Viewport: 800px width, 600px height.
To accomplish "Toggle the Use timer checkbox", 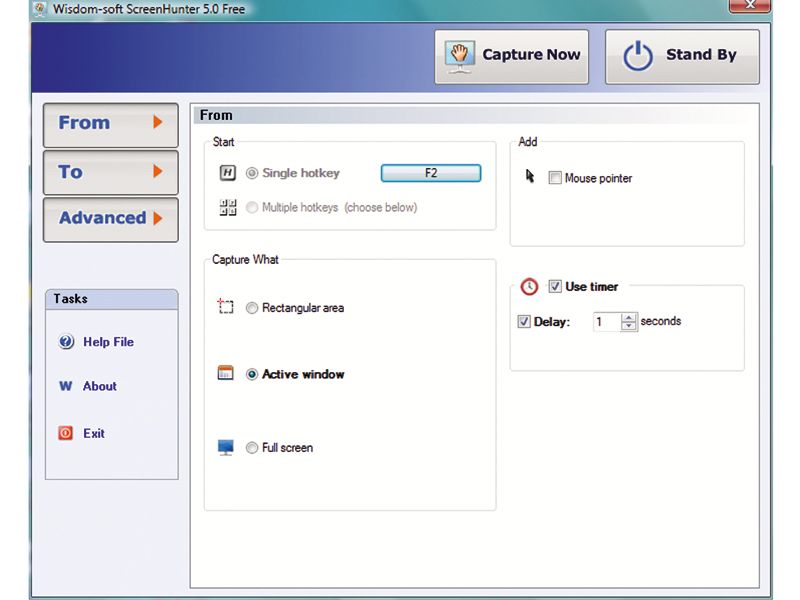I will click(x=555, y=286).
